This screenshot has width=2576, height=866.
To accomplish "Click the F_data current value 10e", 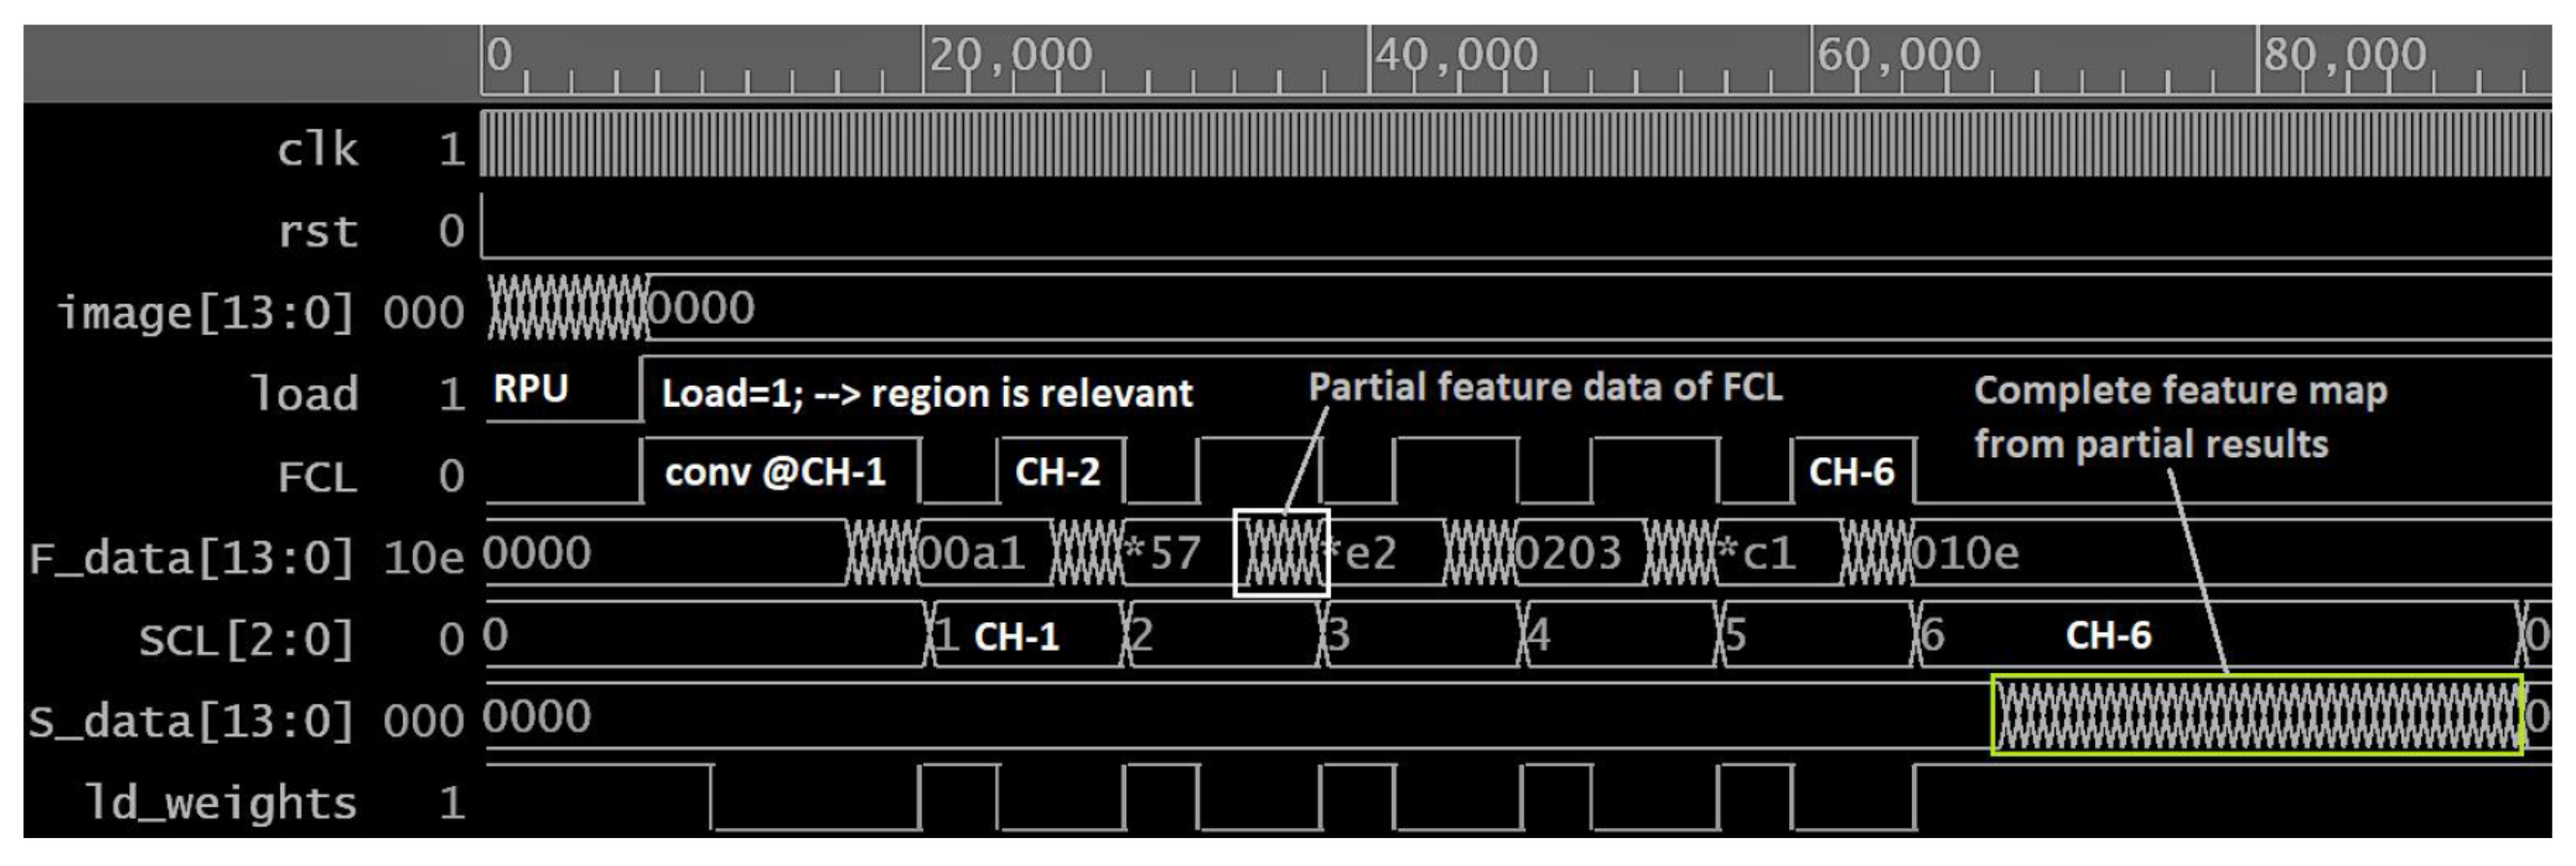I will pyautogui.click(x=424, y=558).
